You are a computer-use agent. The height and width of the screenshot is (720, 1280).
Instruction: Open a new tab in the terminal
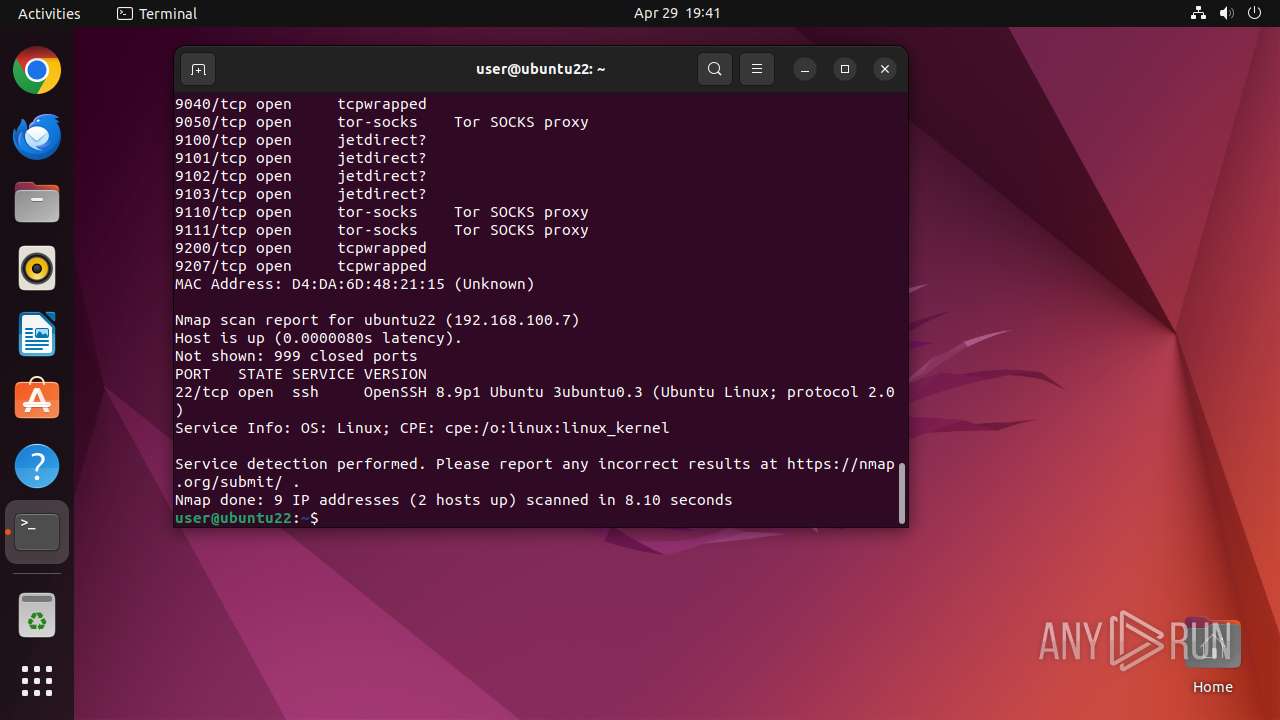click(198, 69)
